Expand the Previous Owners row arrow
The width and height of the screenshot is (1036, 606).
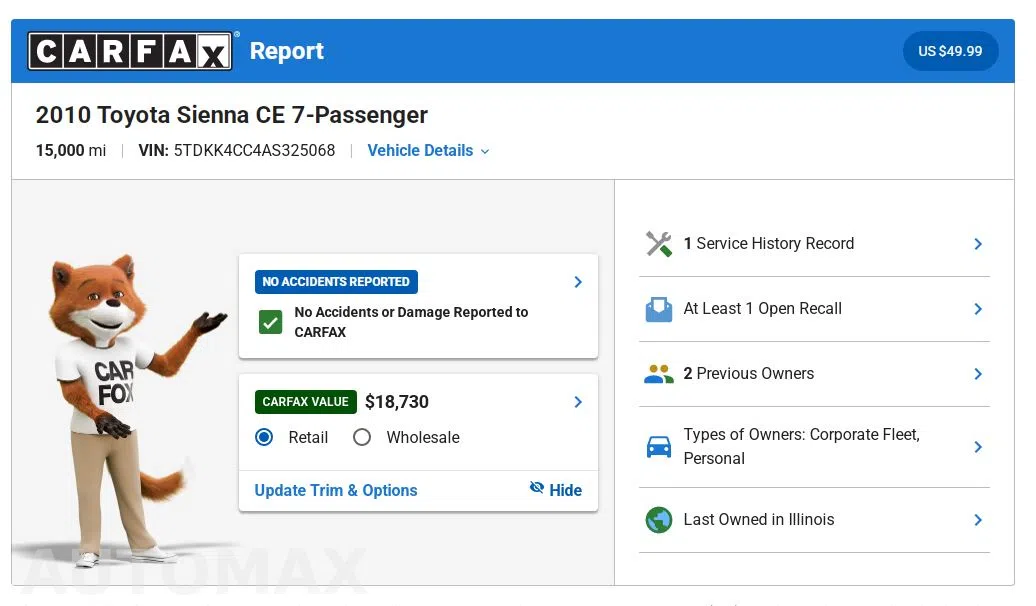point(979,374)
